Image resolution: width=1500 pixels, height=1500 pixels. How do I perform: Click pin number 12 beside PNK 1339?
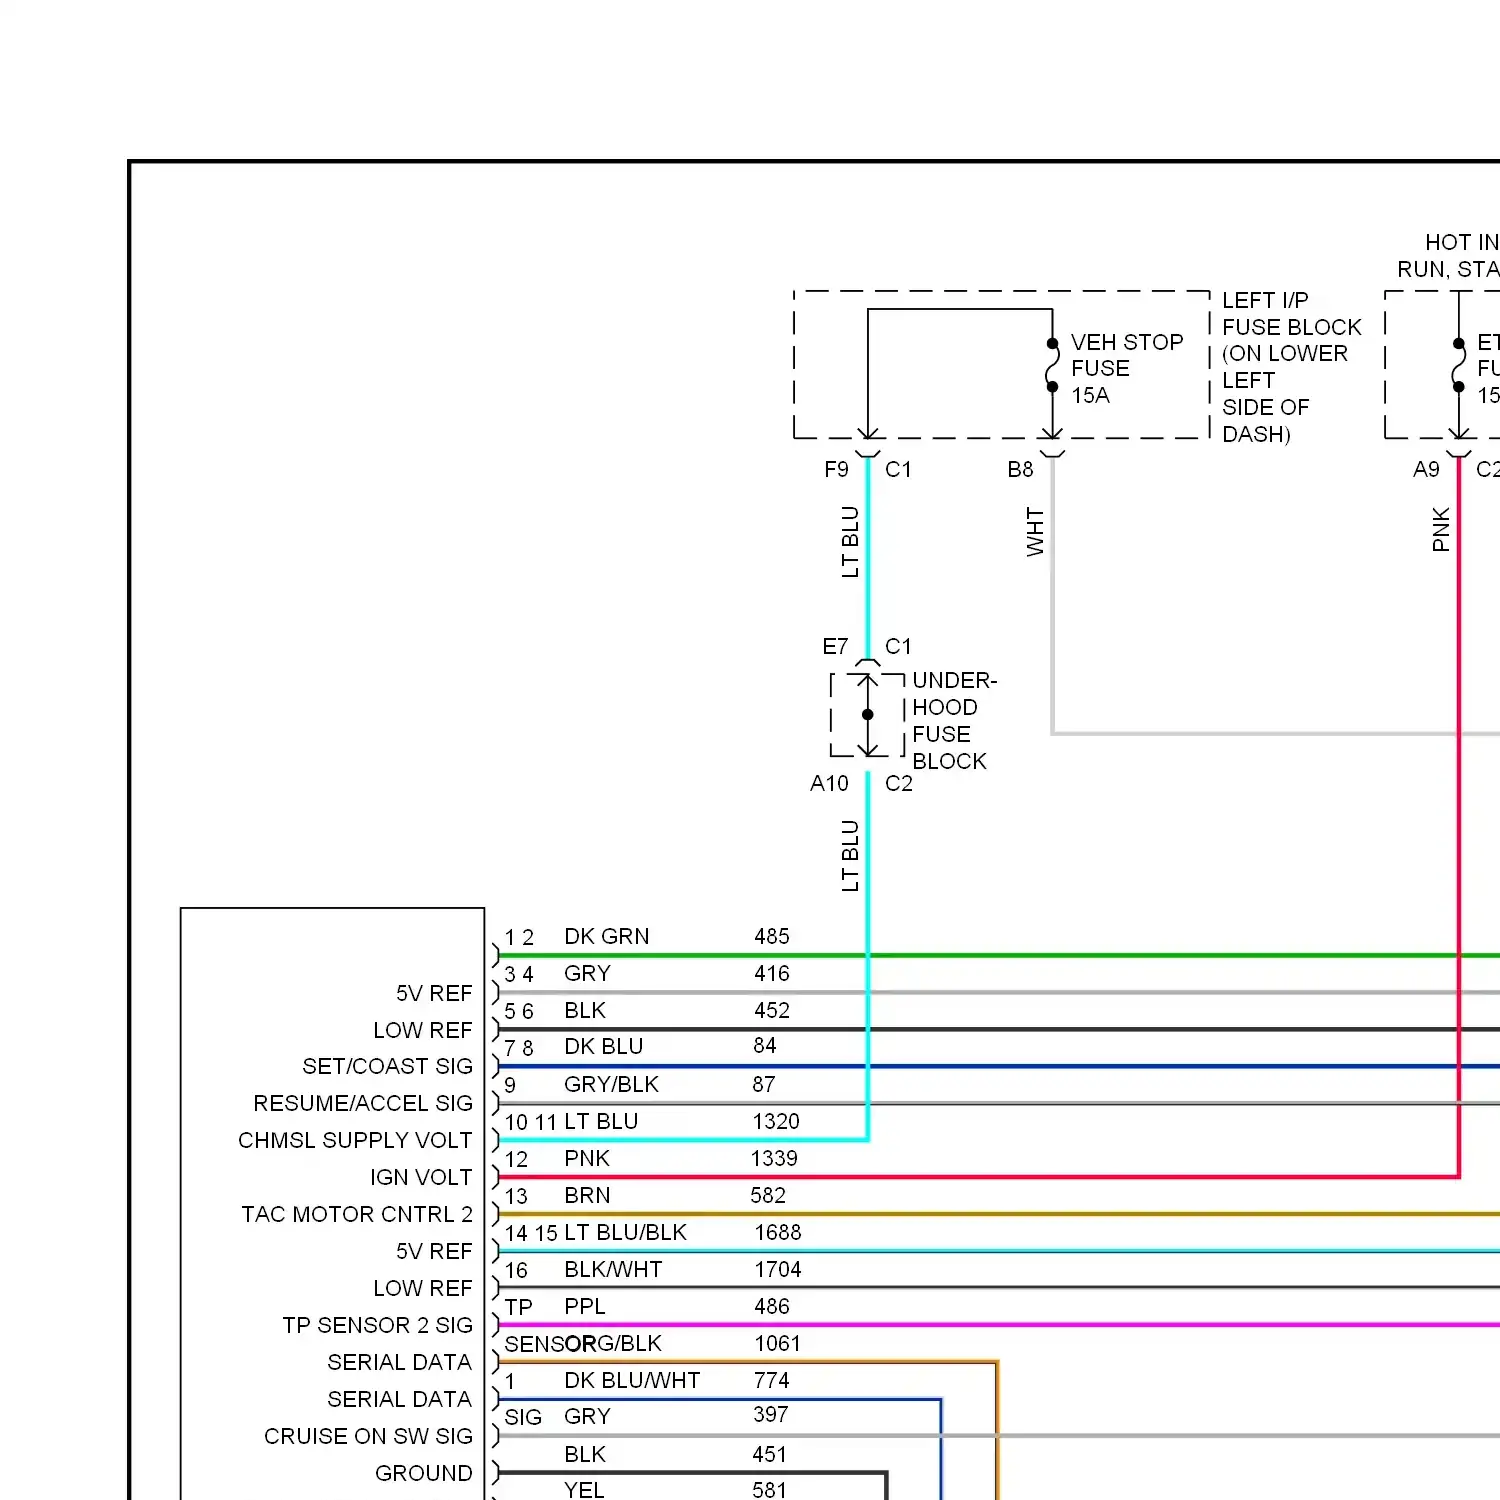point(516,1159)
